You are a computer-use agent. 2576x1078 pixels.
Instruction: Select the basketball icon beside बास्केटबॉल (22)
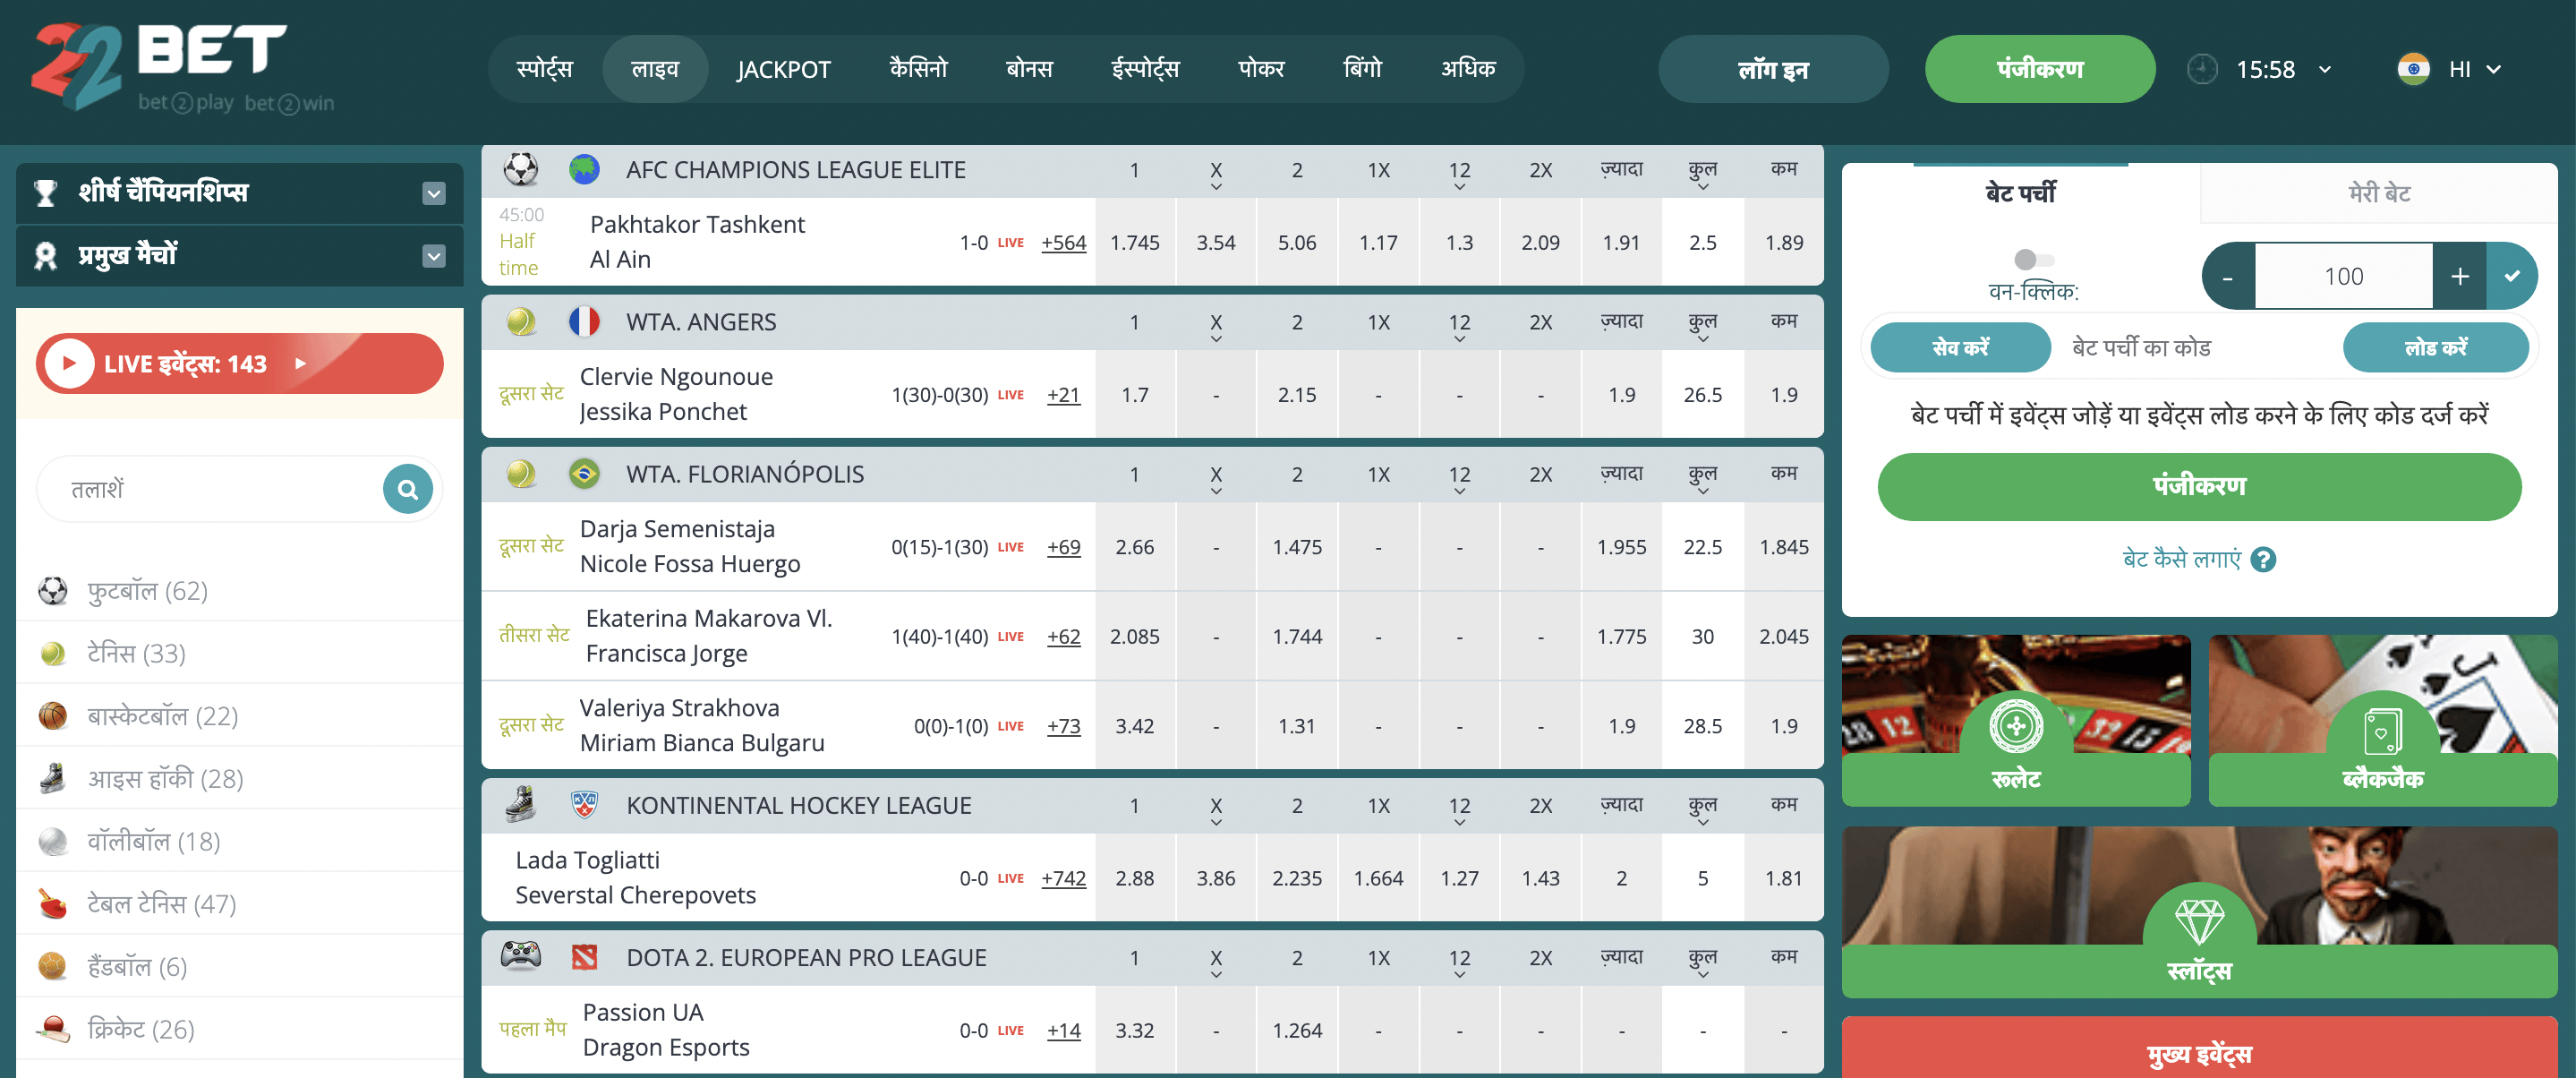tap(53, 716)
